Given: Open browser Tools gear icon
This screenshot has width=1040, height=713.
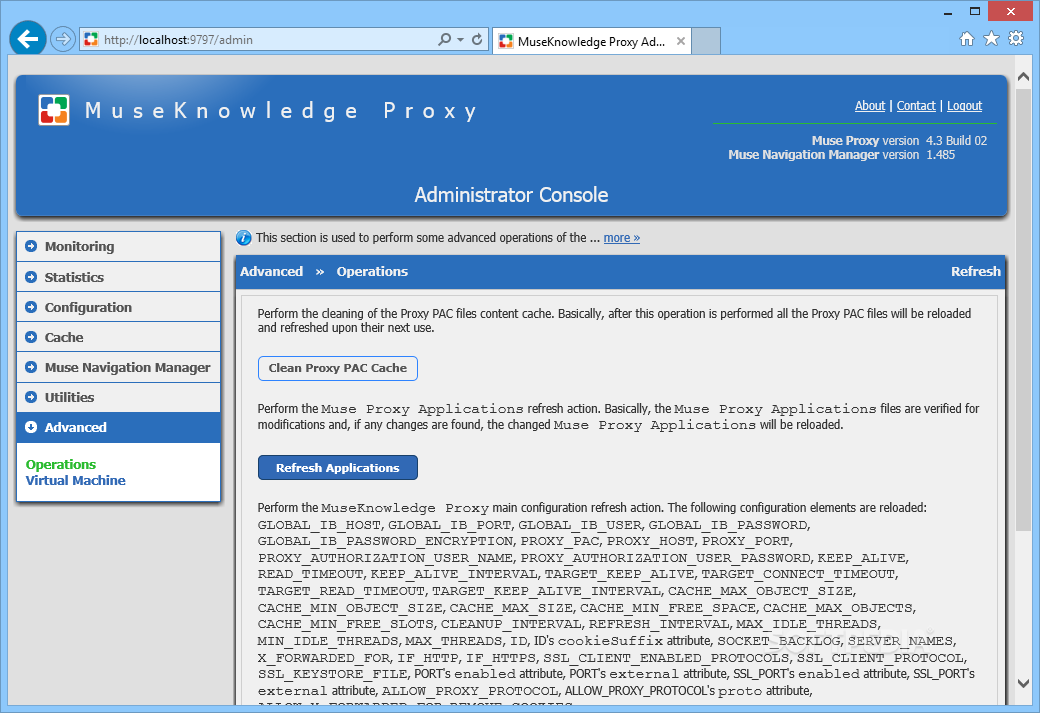Looking at the screenshot, I should (x=1015, y=38).
